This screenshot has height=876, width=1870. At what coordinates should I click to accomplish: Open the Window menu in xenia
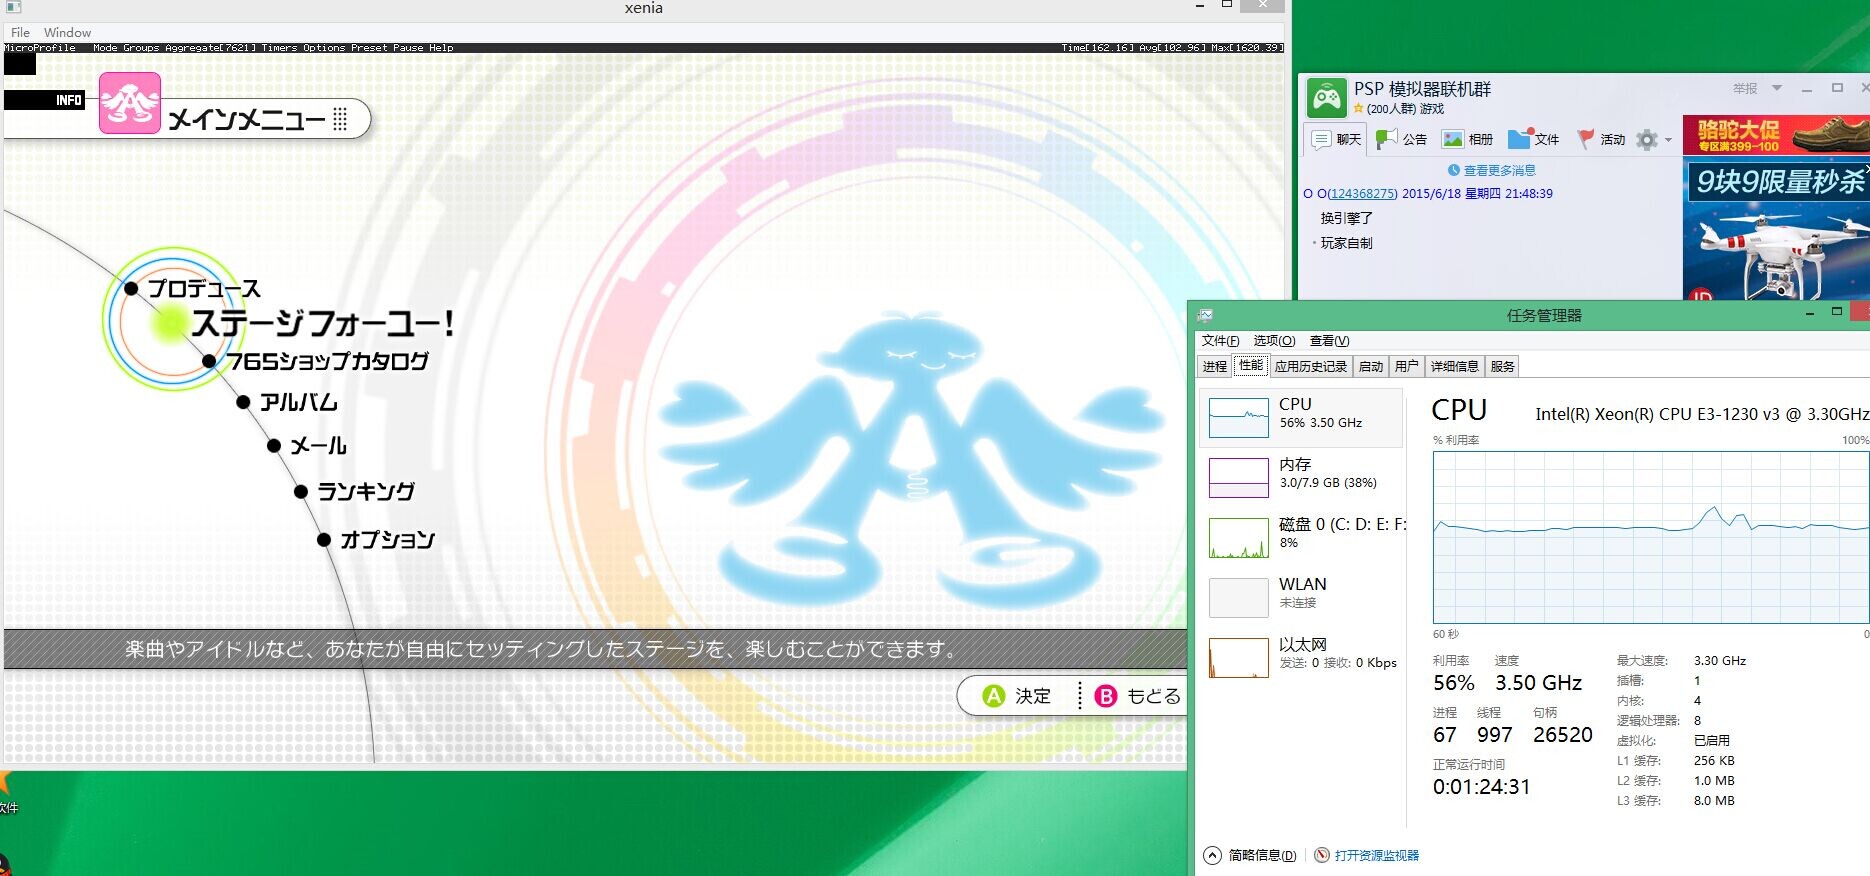pos(67,33)
